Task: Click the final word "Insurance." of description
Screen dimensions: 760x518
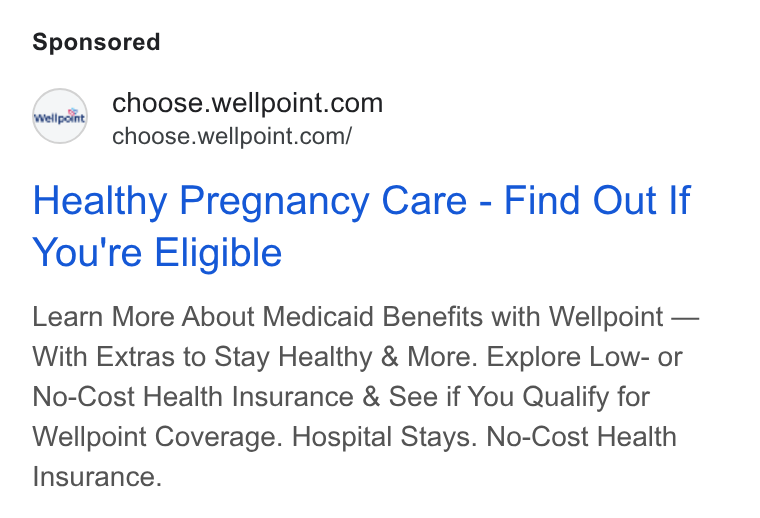Action: [x=97, y=477]
